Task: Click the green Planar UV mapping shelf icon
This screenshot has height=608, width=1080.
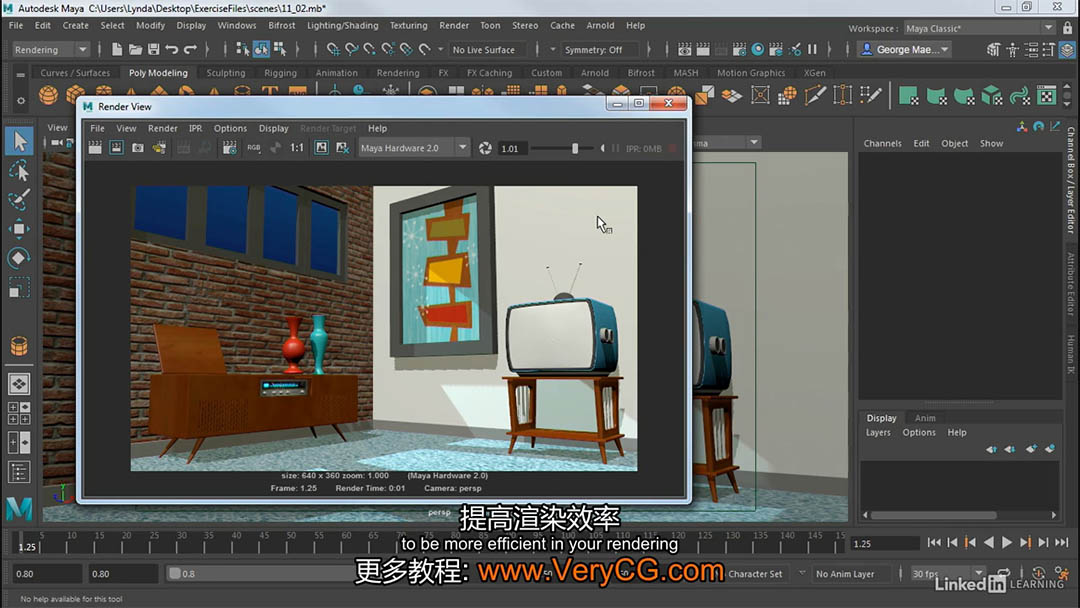Action: [908, 95]
